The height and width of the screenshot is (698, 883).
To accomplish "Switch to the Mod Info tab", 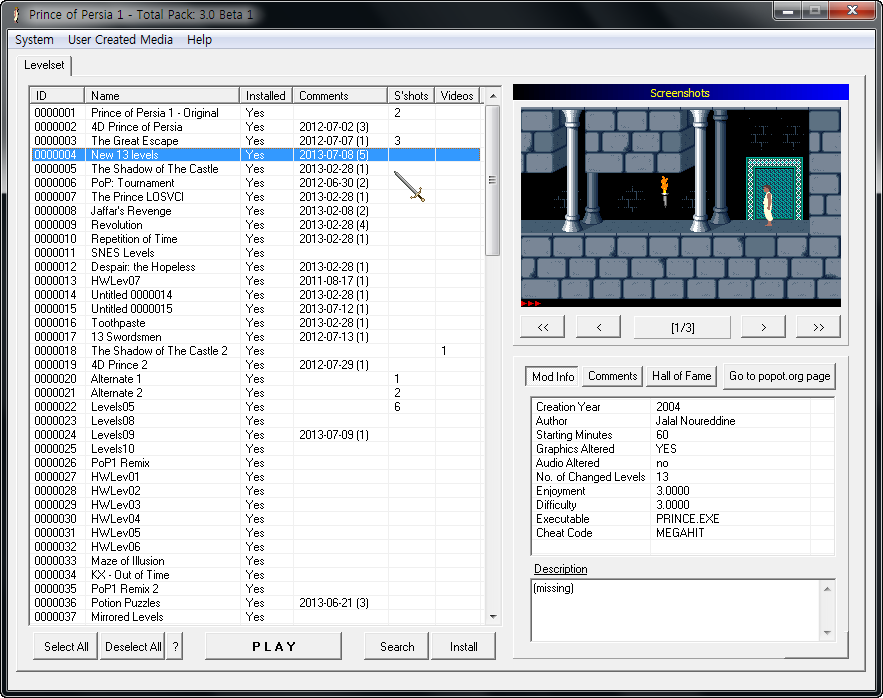I will tap(553, 376).
